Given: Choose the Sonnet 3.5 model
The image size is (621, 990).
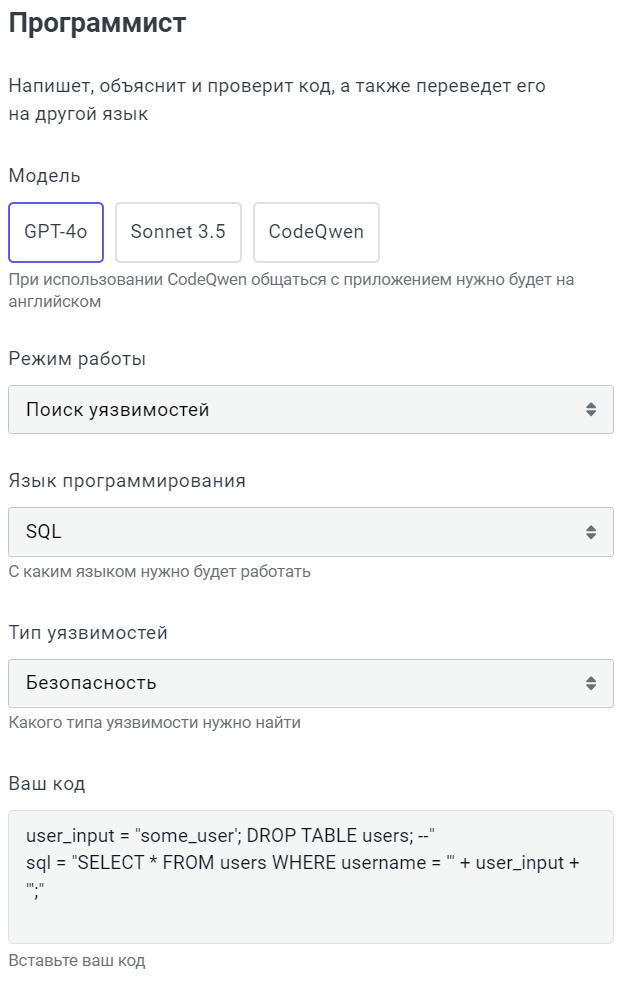Looking at the screenshot, I should [178, 232].
